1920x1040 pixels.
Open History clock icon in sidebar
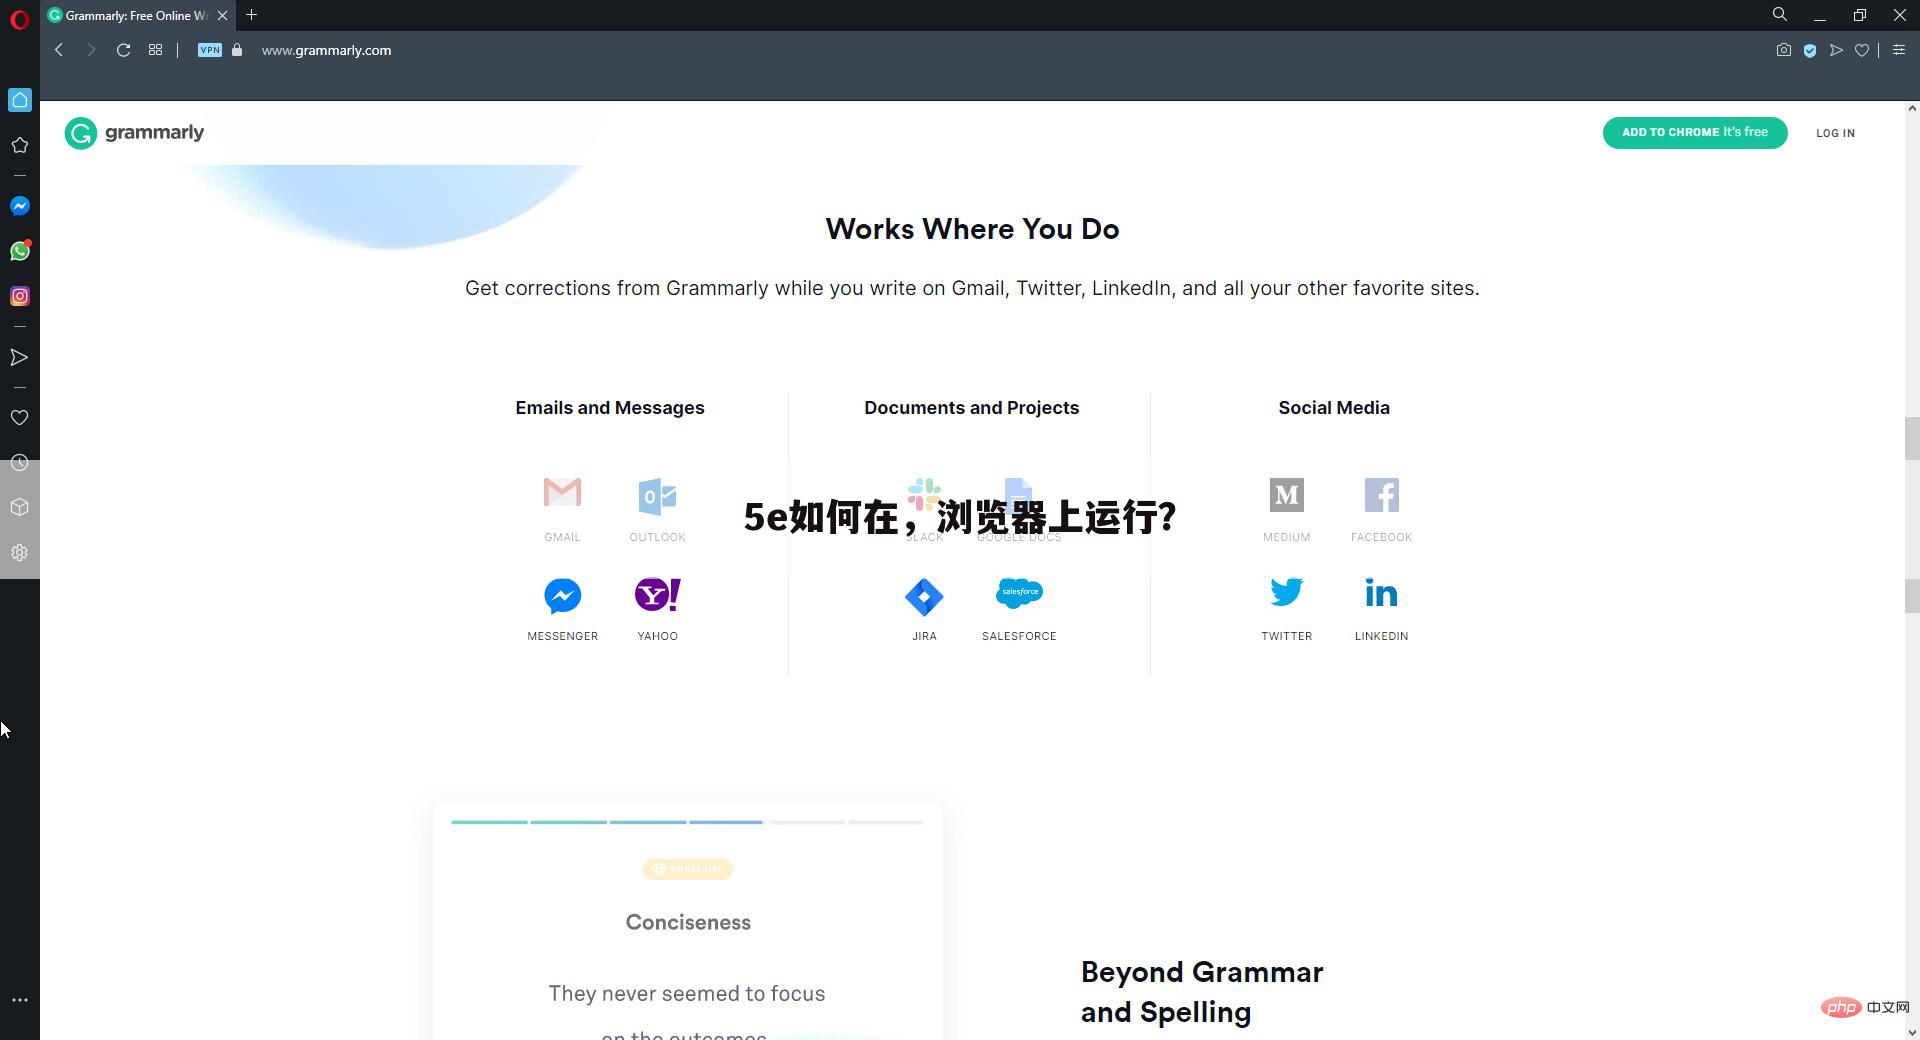click(19, 463)
